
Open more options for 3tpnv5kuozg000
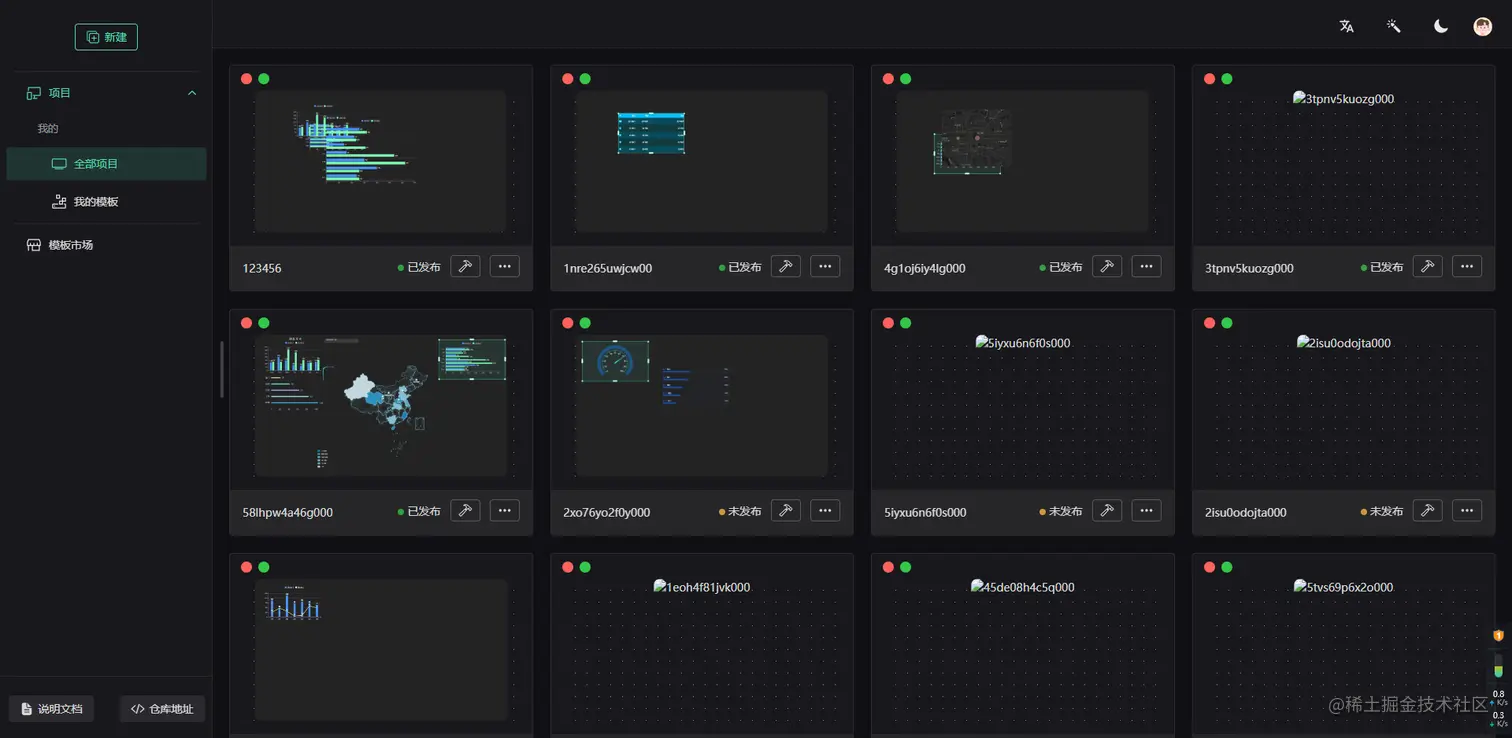click(1467, 266)
